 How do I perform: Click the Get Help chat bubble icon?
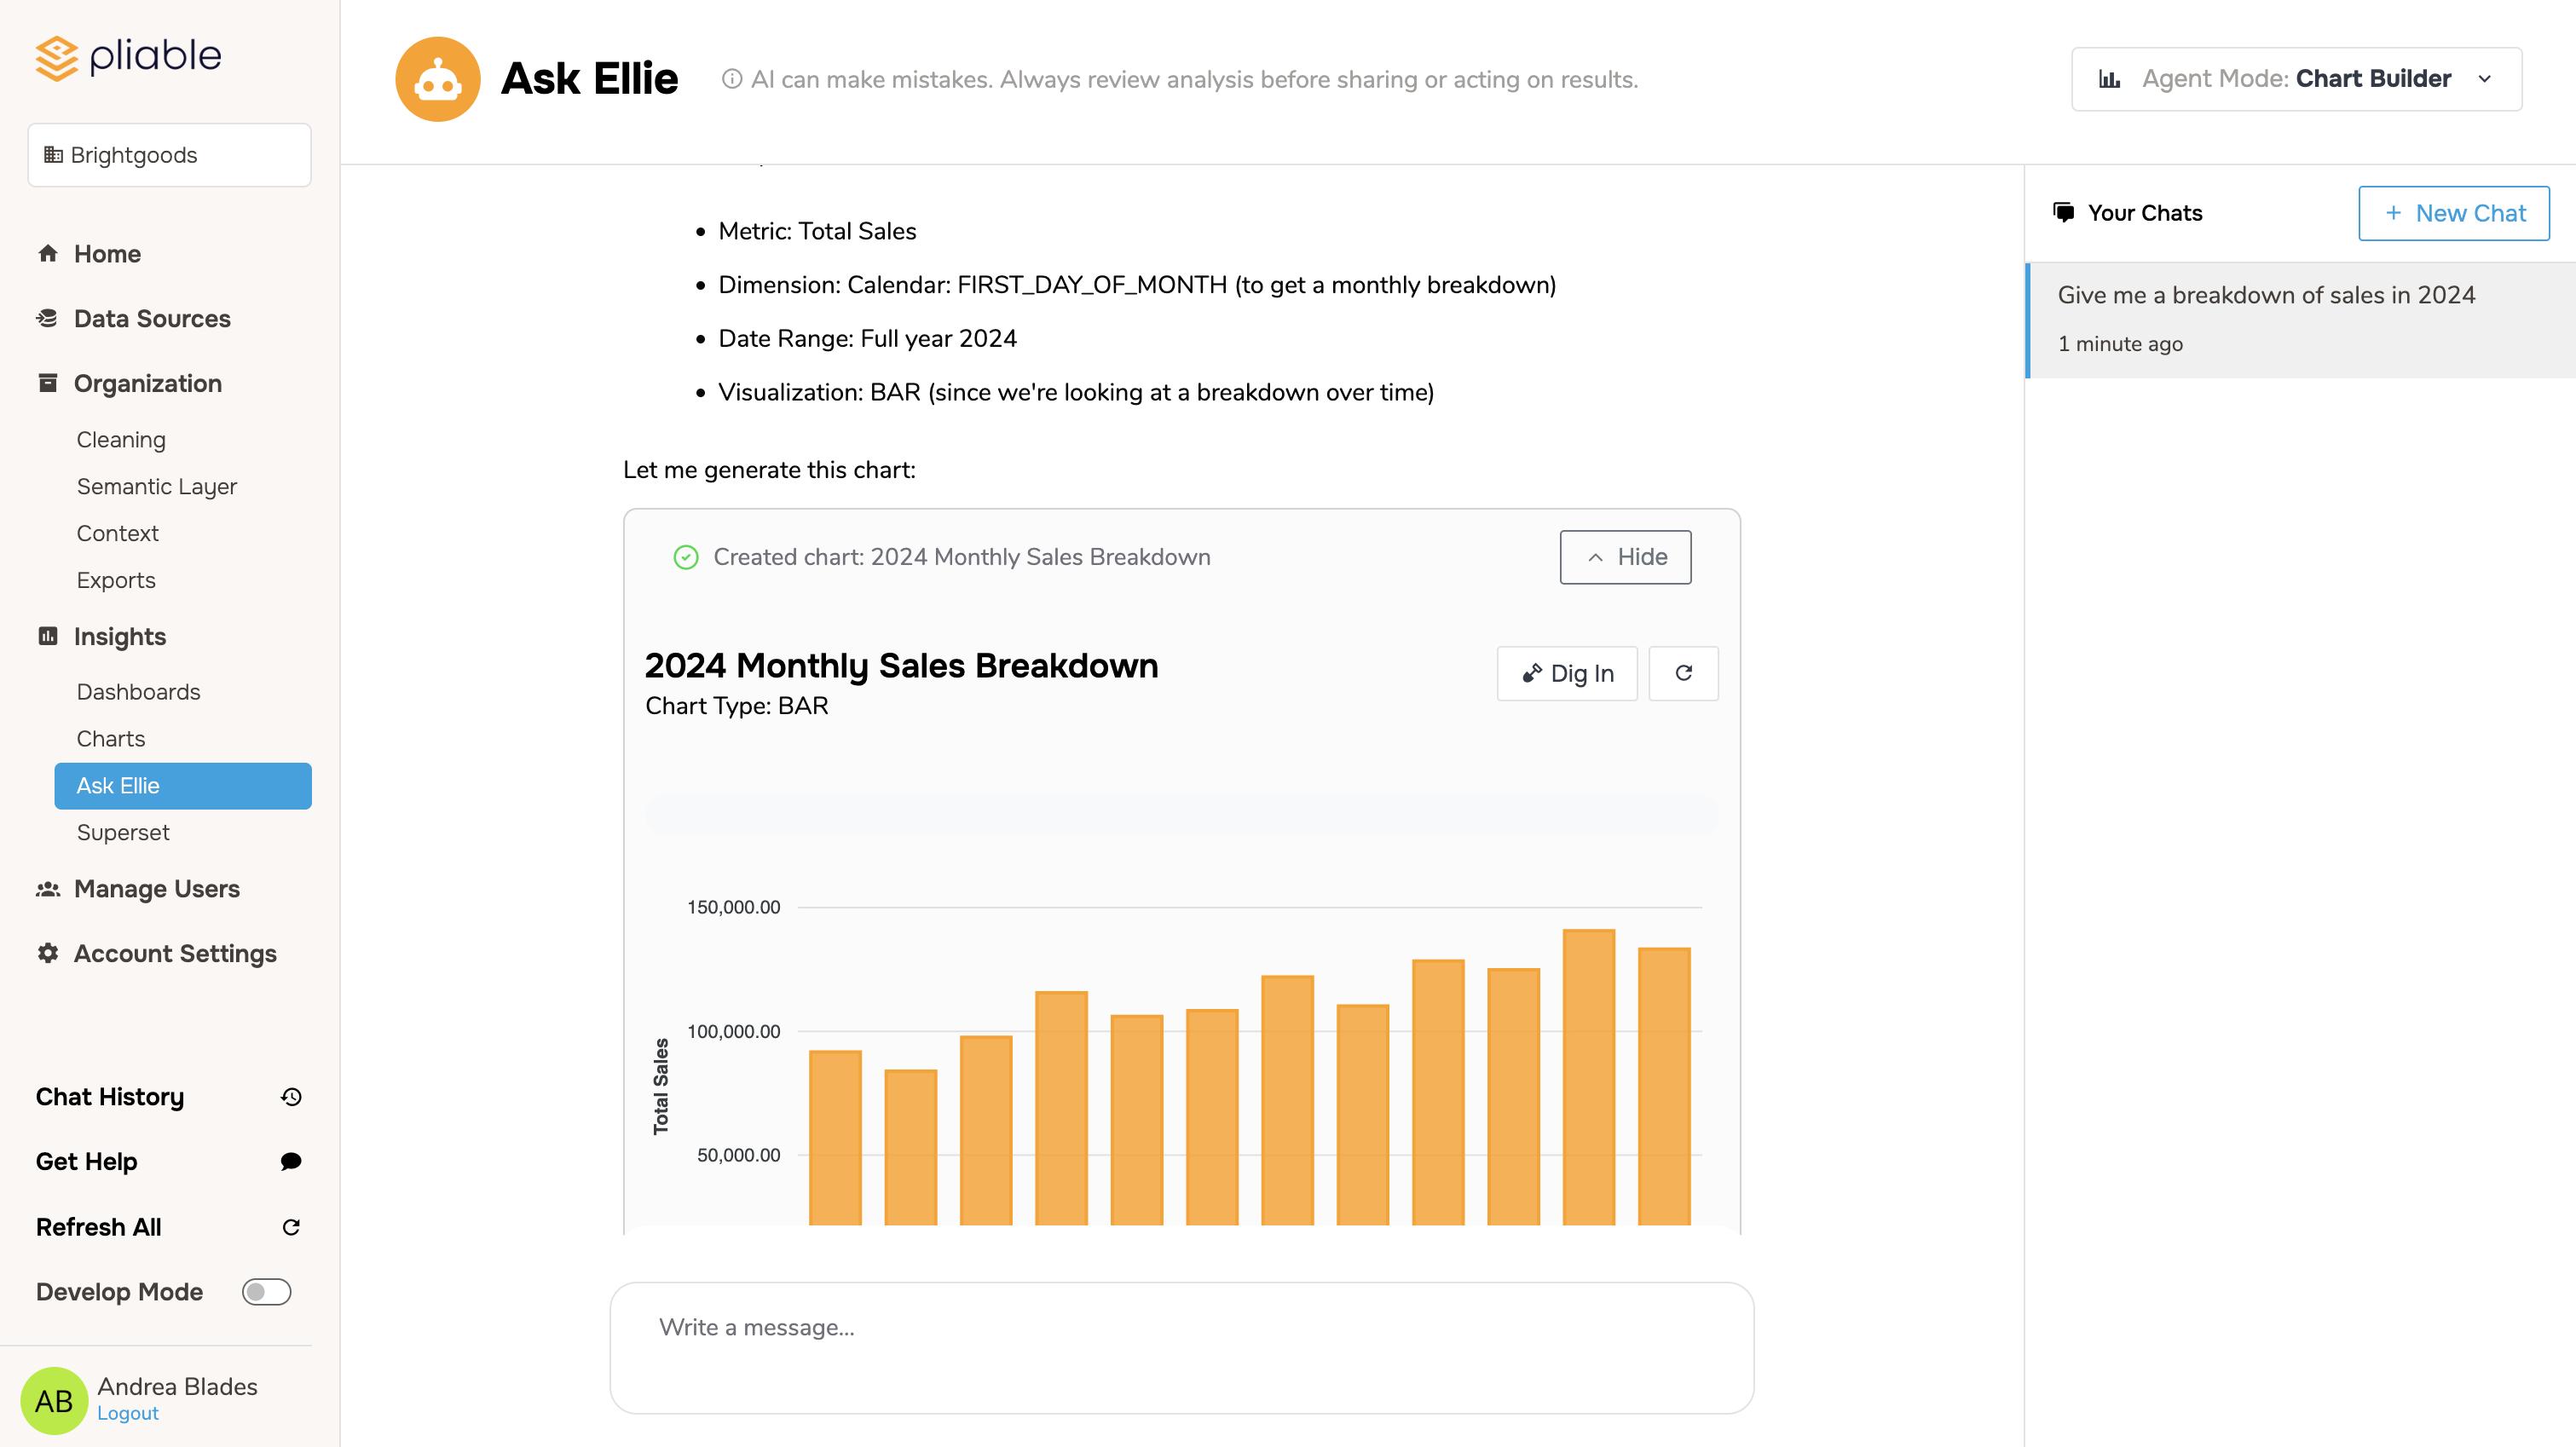290,1161
